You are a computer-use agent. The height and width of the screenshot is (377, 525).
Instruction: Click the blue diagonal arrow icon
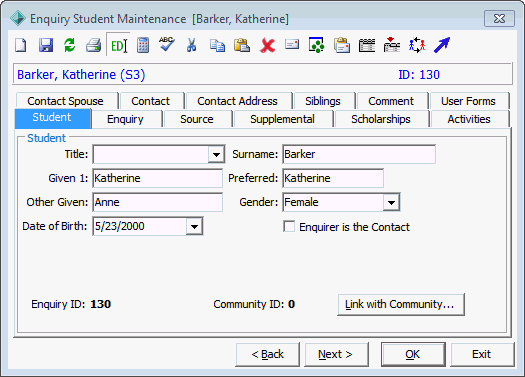442,45
